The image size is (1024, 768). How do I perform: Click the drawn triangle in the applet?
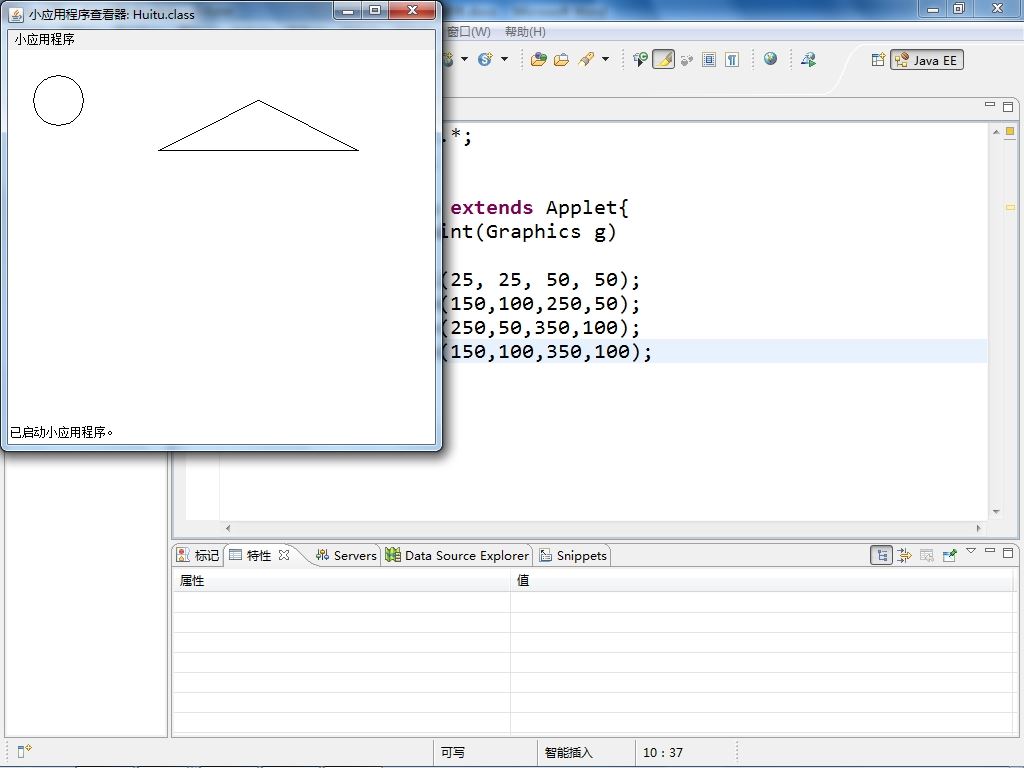click(x=259, y=125)
